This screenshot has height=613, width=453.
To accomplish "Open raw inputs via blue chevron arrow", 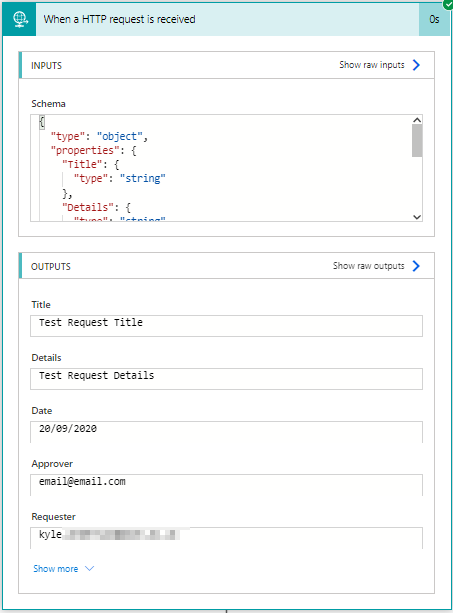I will point(416,65).
